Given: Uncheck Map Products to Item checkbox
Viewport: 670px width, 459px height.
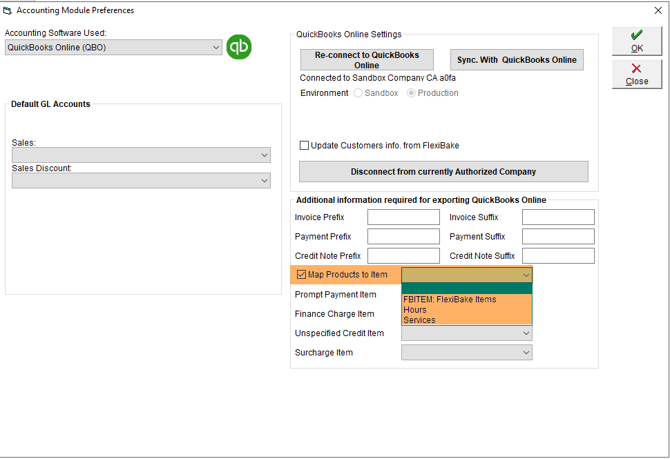Looking at the screenshot, I should pyautogui.click(x=301, y=274).
